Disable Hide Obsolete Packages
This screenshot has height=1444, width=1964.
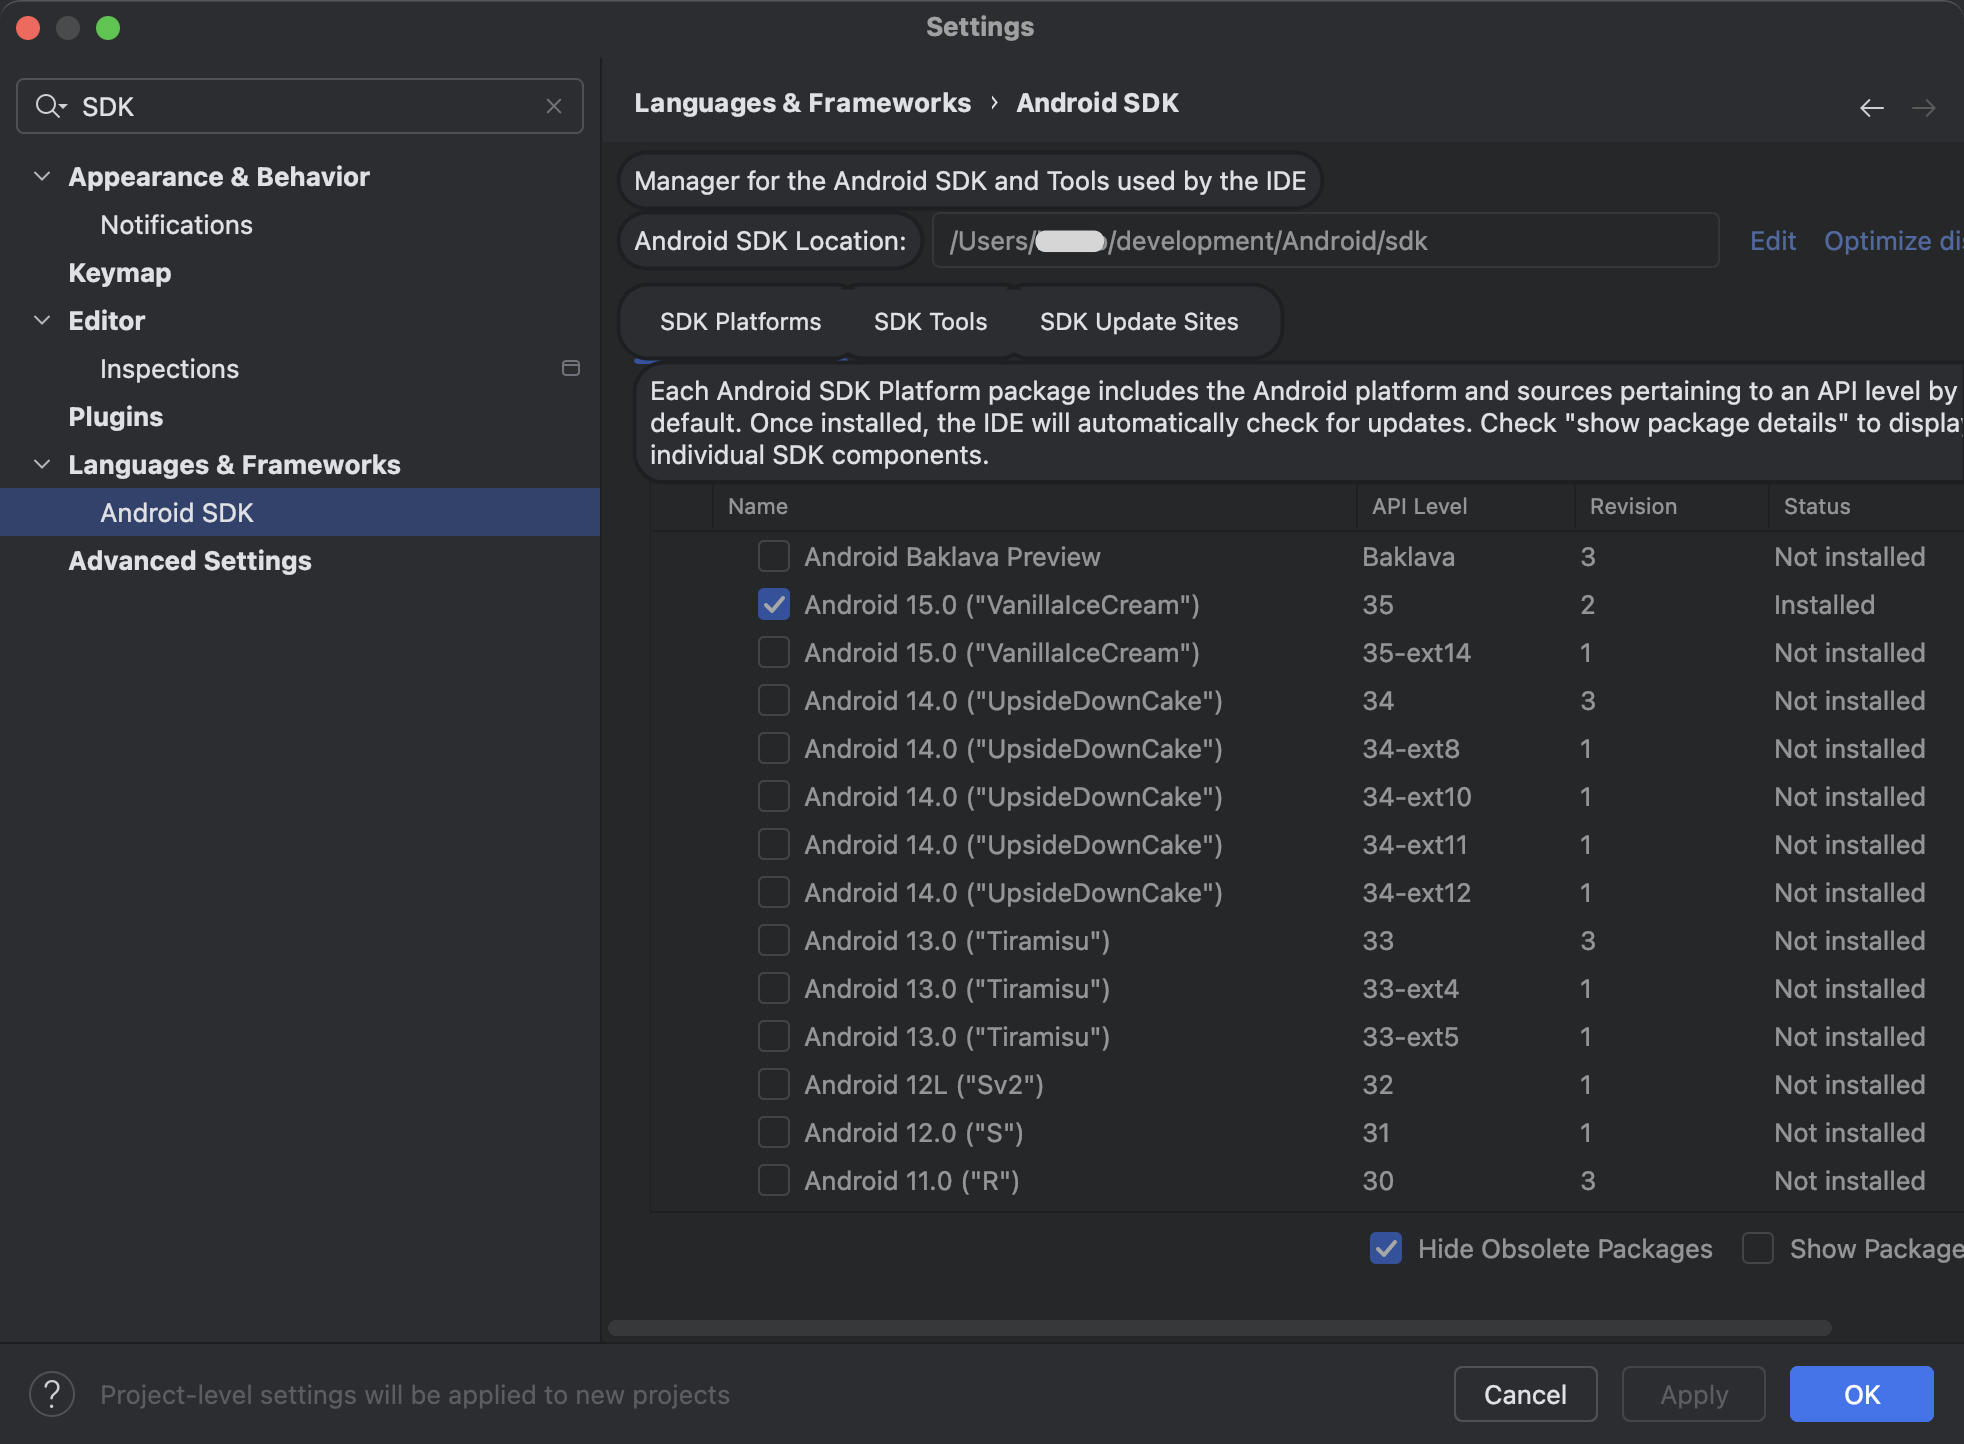(1385, 1248)
